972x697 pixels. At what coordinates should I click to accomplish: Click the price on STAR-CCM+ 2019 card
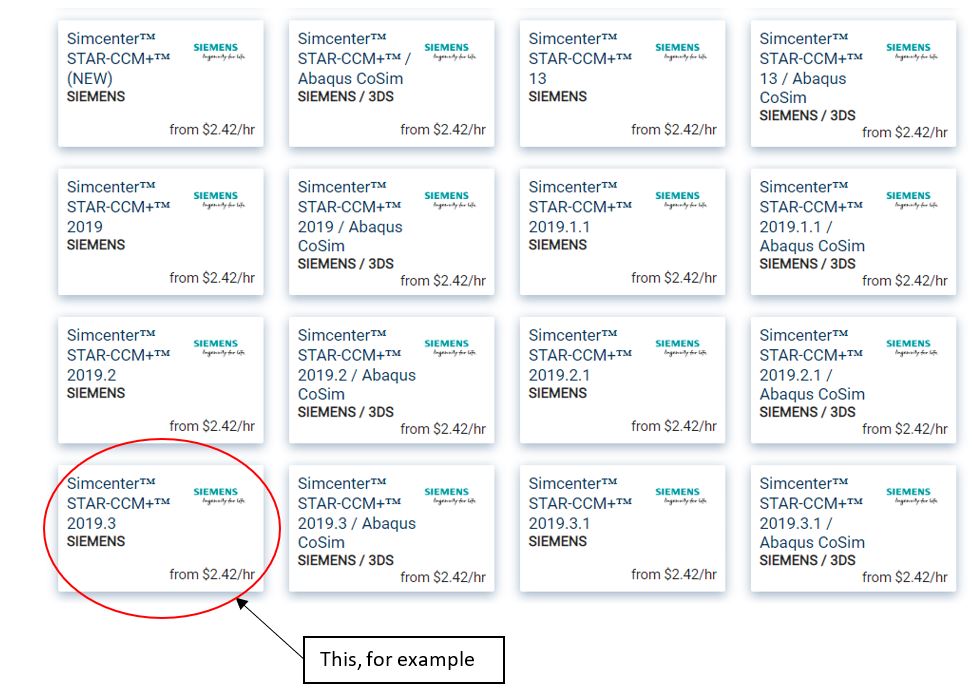pos(212,278)
